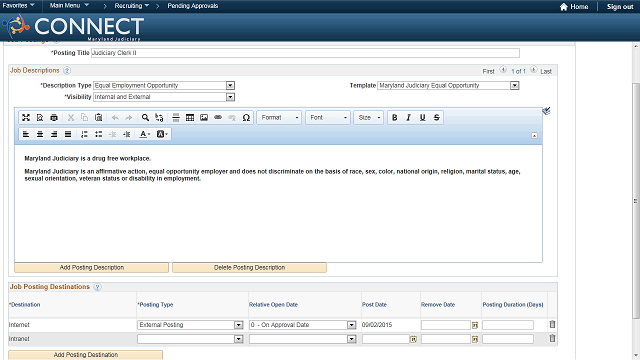Toggle Strikethrough formatting

tap(436, 118)
